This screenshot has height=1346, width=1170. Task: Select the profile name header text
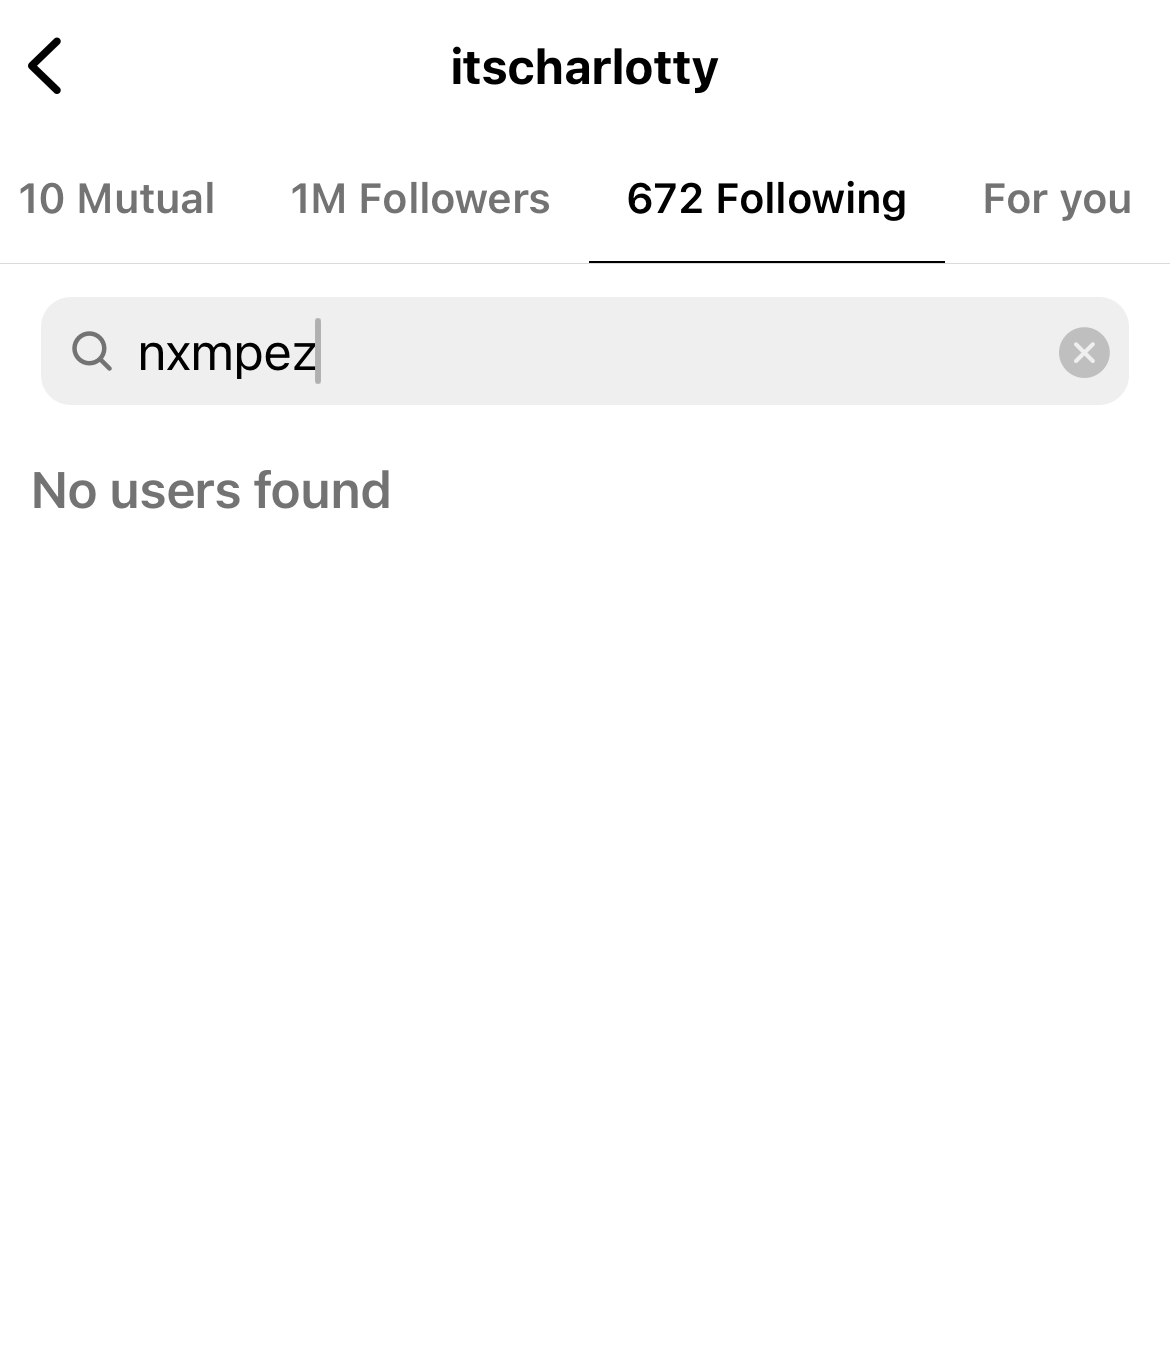[x=584, y=67]
